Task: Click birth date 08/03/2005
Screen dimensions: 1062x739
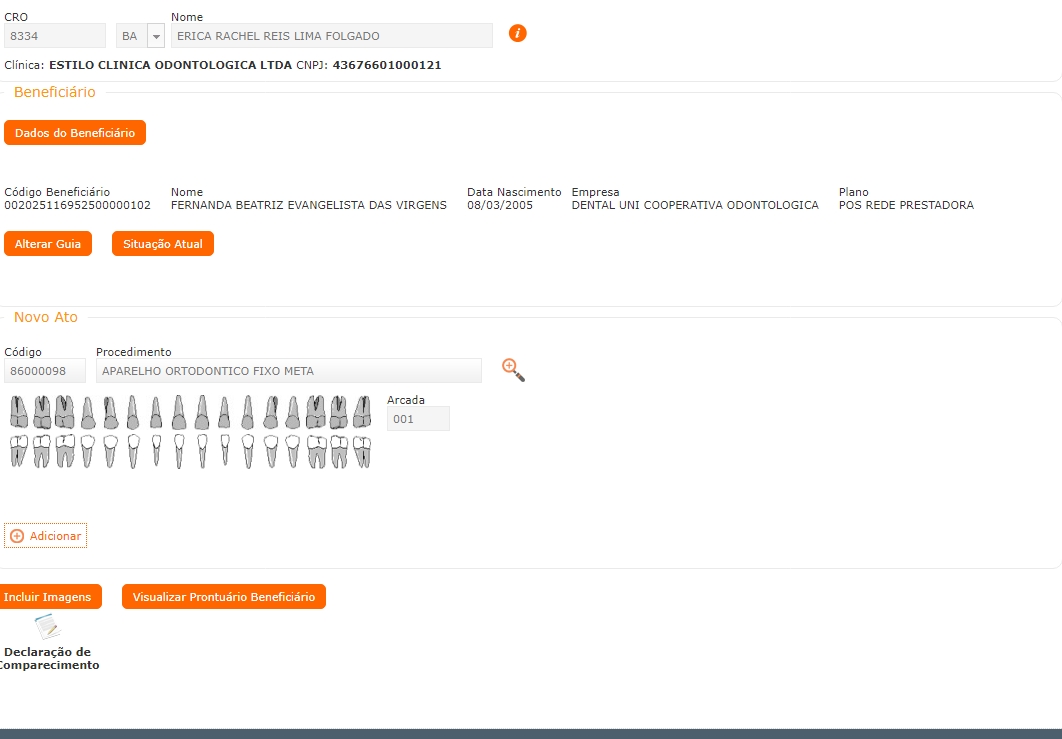Action: click(x=500, y=205)
